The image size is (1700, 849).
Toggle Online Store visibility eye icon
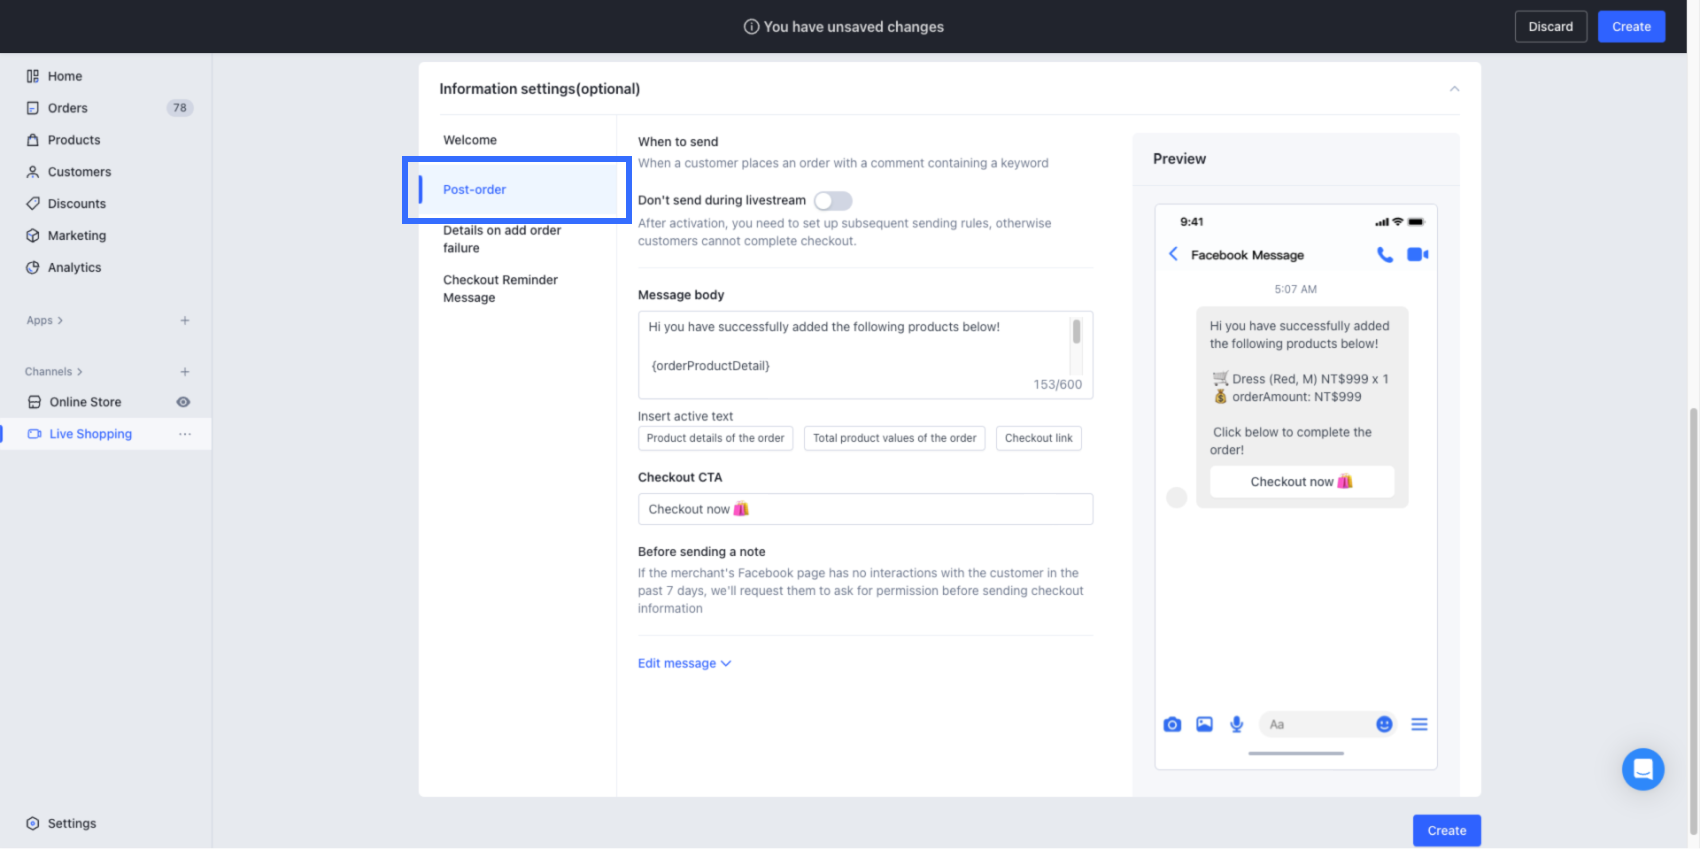pyautogui.click(x=183, y=402)
